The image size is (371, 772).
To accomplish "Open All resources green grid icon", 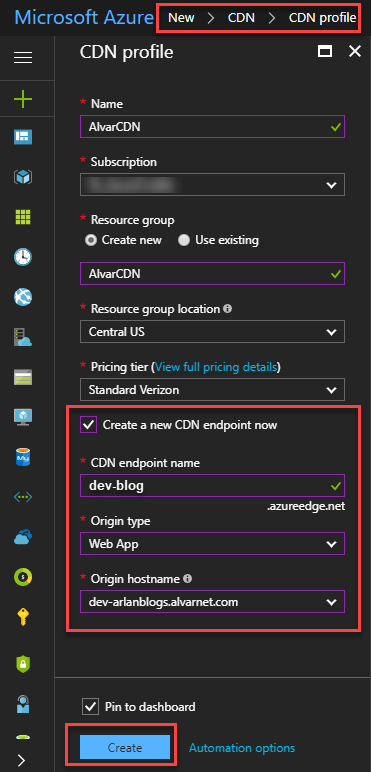I will pos(23,217).
